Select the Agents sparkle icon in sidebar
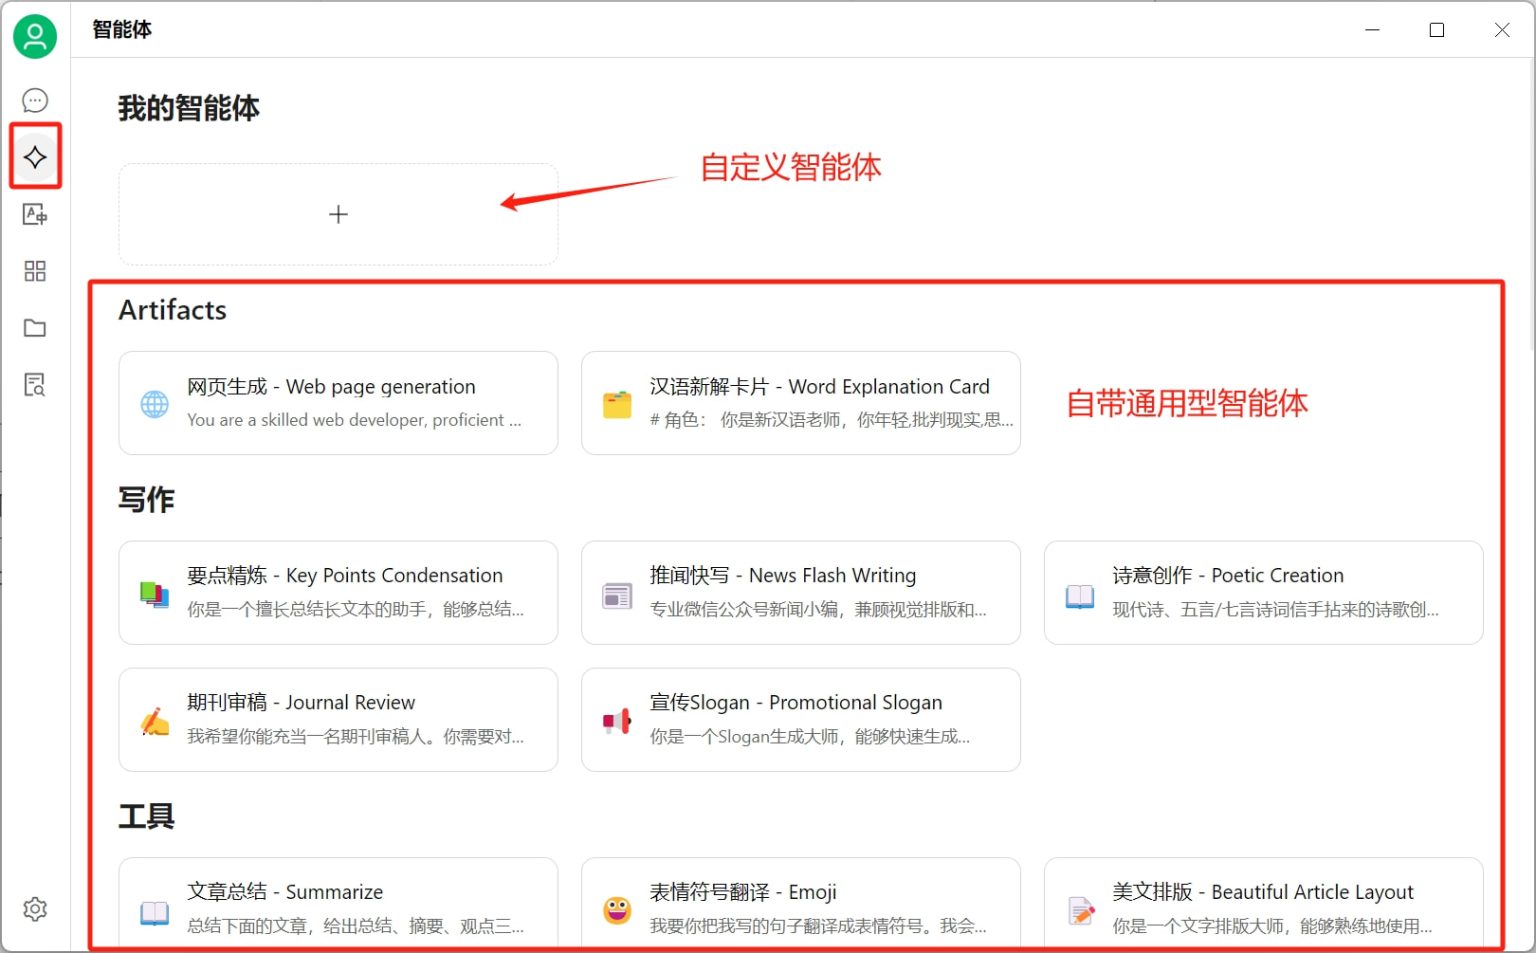 click(35, 156)
